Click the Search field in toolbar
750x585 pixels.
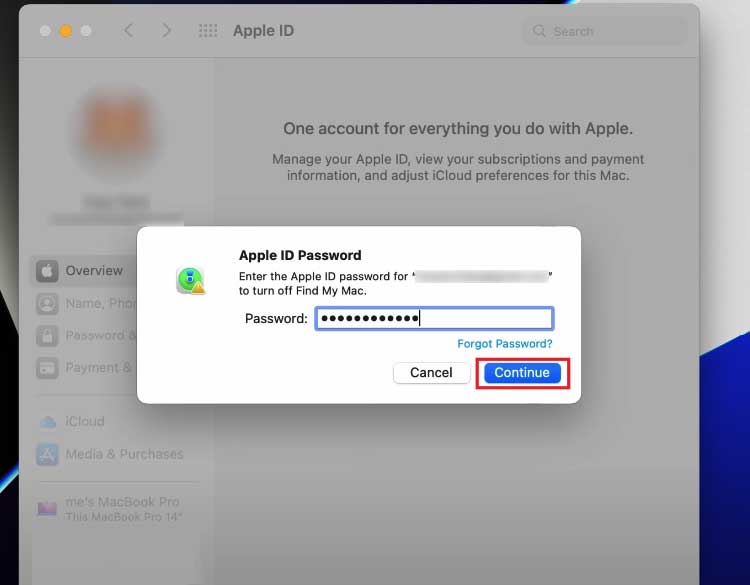[x=605, y=31]
